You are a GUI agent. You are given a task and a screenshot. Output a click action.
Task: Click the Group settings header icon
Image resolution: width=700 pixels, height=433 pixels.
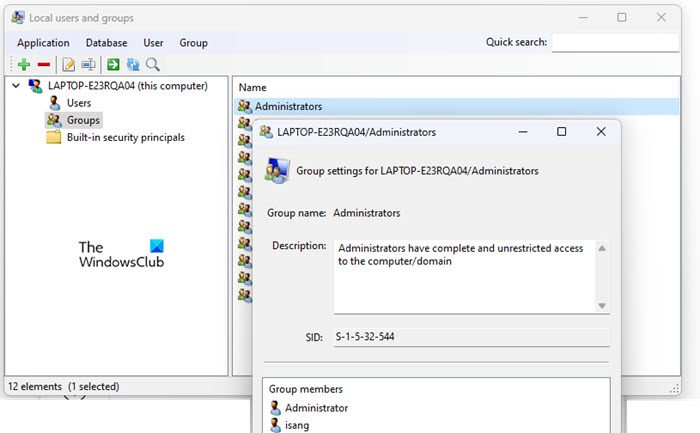click(x=277, y=171)
